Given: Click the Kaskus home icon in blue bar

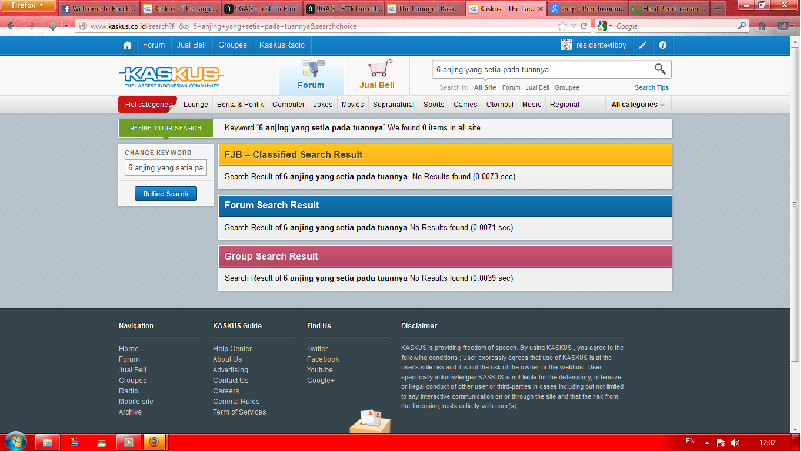Looking at the screenshot, I should pyautogui.click(x=127, y=45).
